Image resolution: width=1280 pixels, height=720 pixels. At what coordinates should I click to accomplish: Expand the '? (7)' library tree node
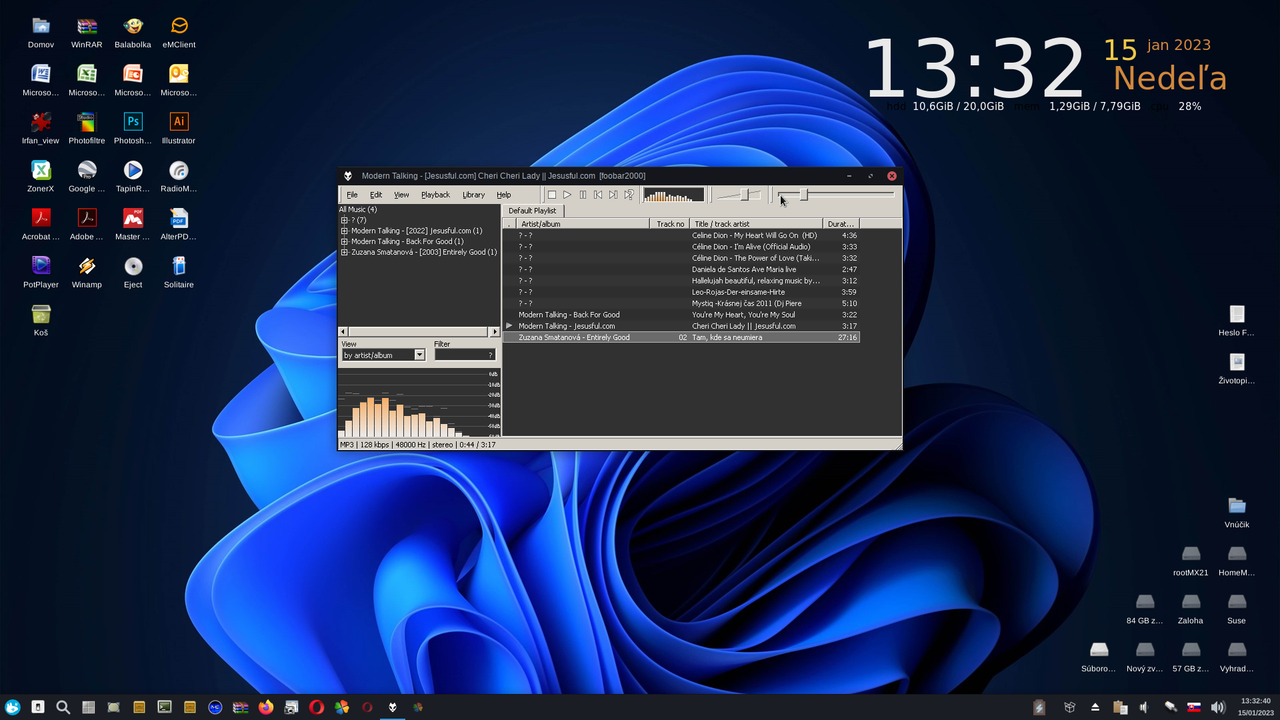coord(344,220)
